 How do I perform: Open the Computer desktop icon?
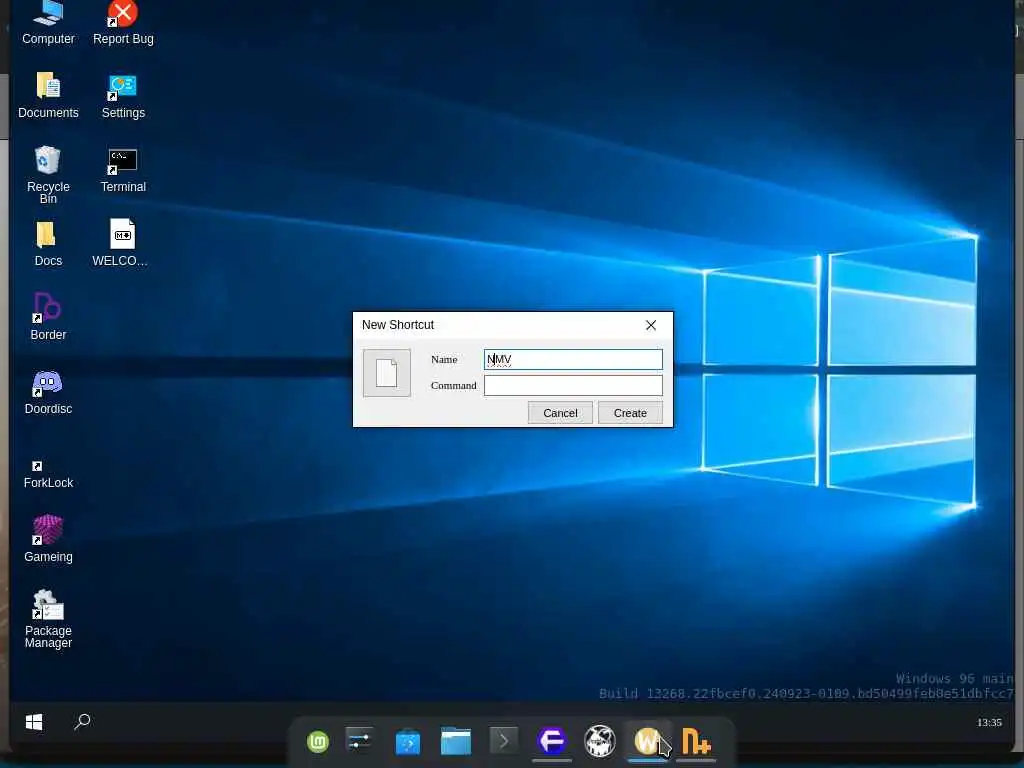[48, 23]
